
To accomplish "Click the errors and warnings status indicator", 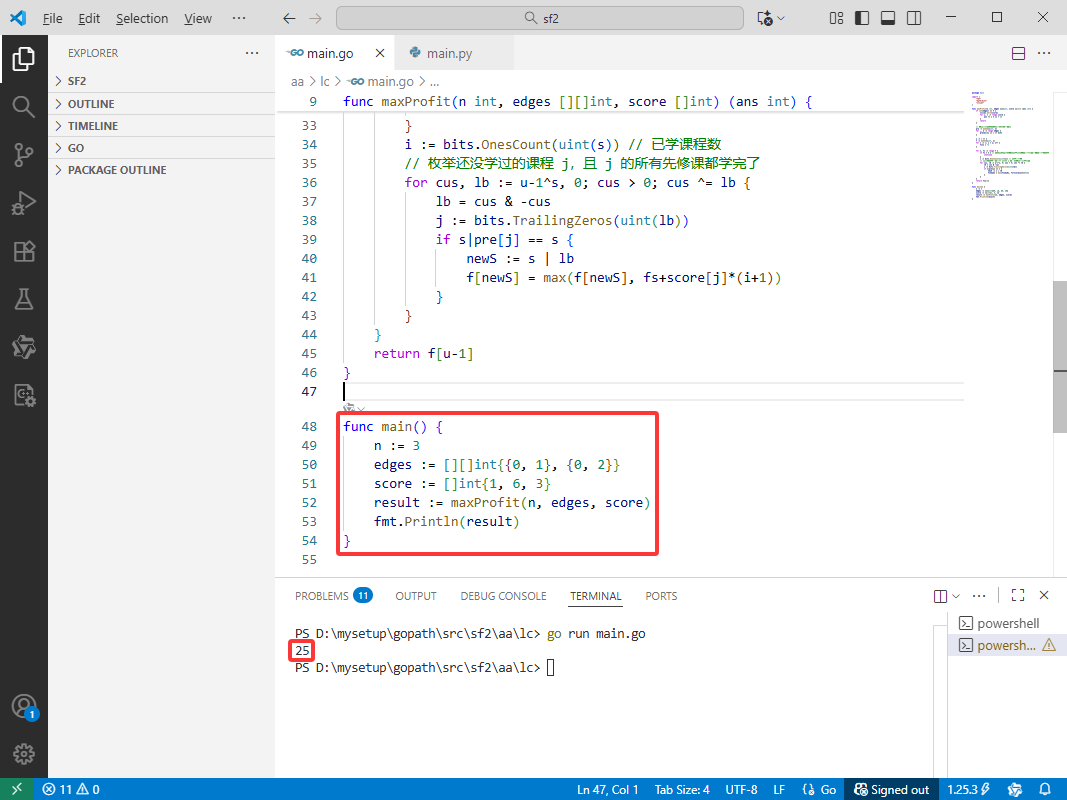I will point(71,789).
